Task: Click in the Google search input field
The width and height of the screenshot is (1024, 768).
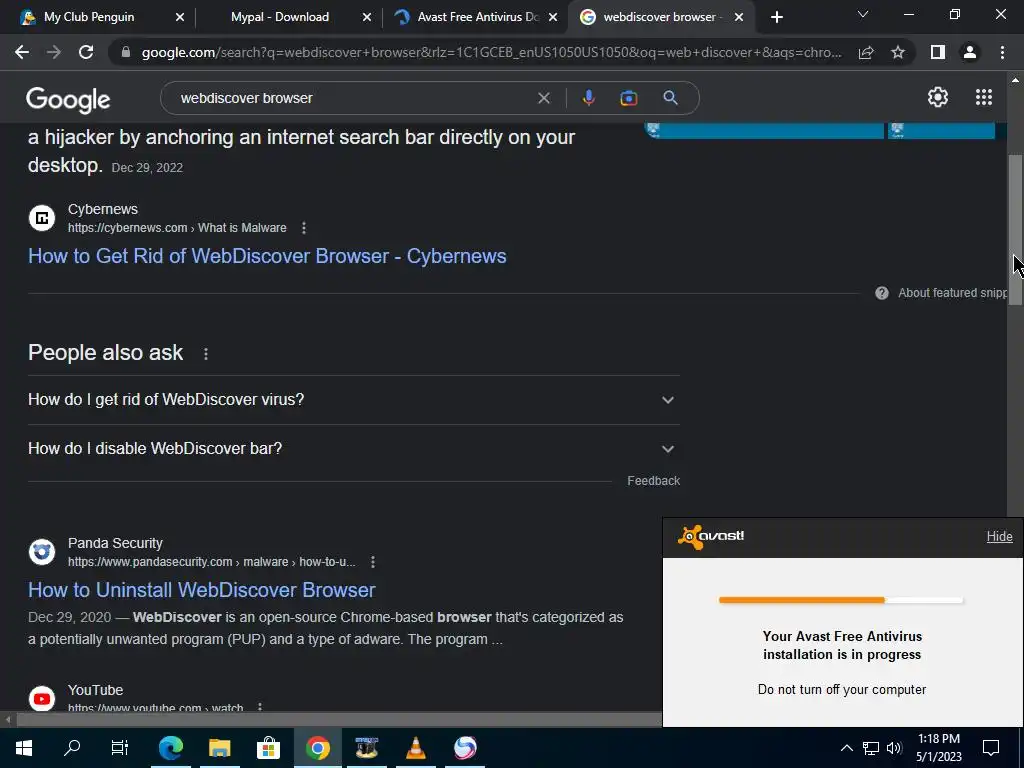Action: click(353, 98)
